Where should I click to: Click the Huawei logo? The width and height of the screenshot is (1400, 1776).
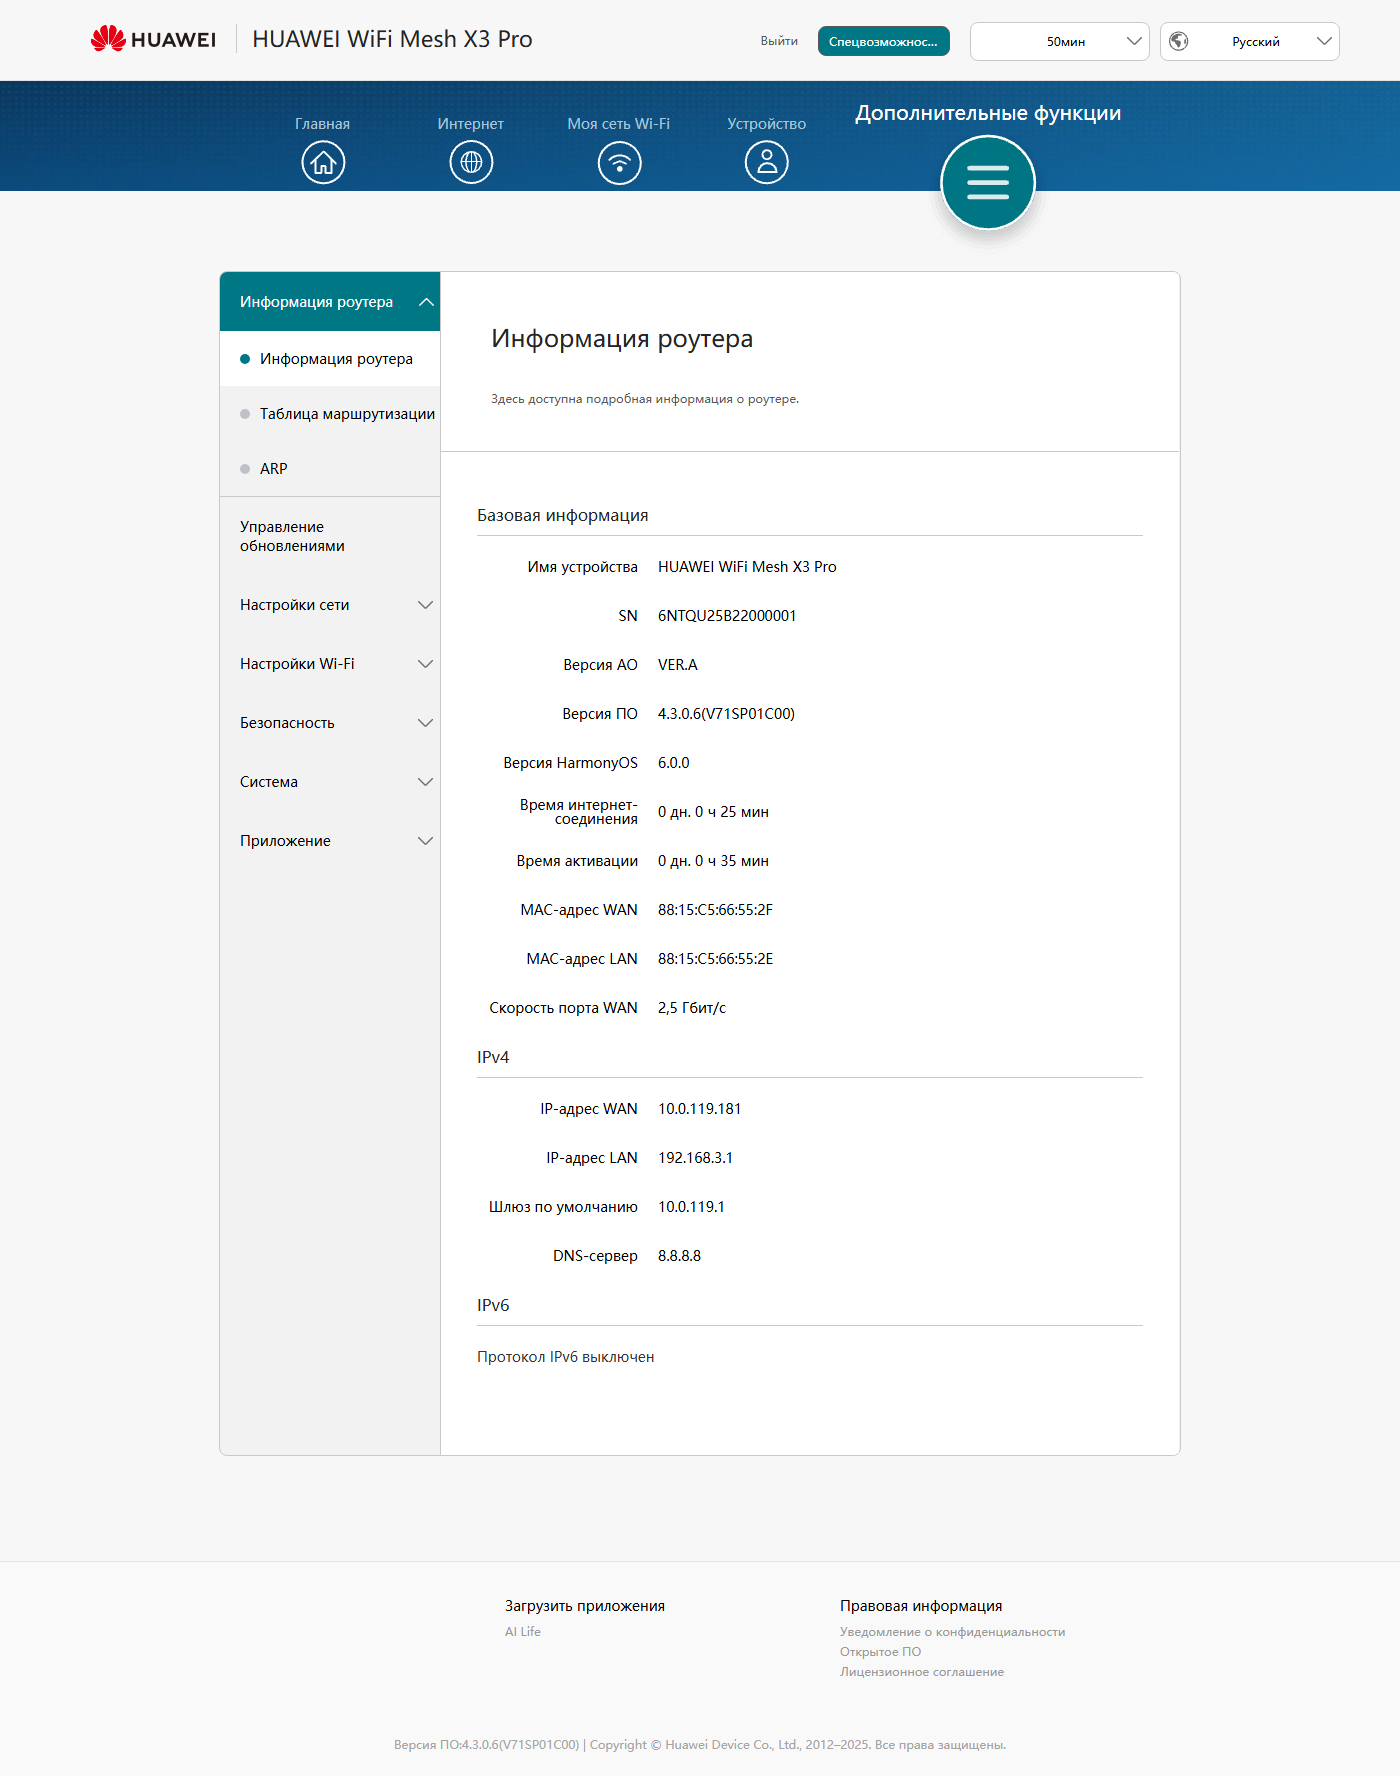(153, 39)
